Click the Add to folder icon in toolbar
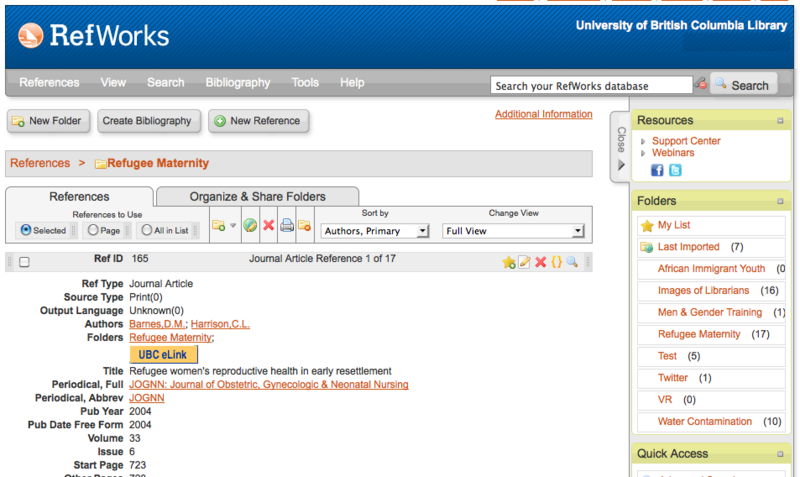800x477 pixels. 218,226
